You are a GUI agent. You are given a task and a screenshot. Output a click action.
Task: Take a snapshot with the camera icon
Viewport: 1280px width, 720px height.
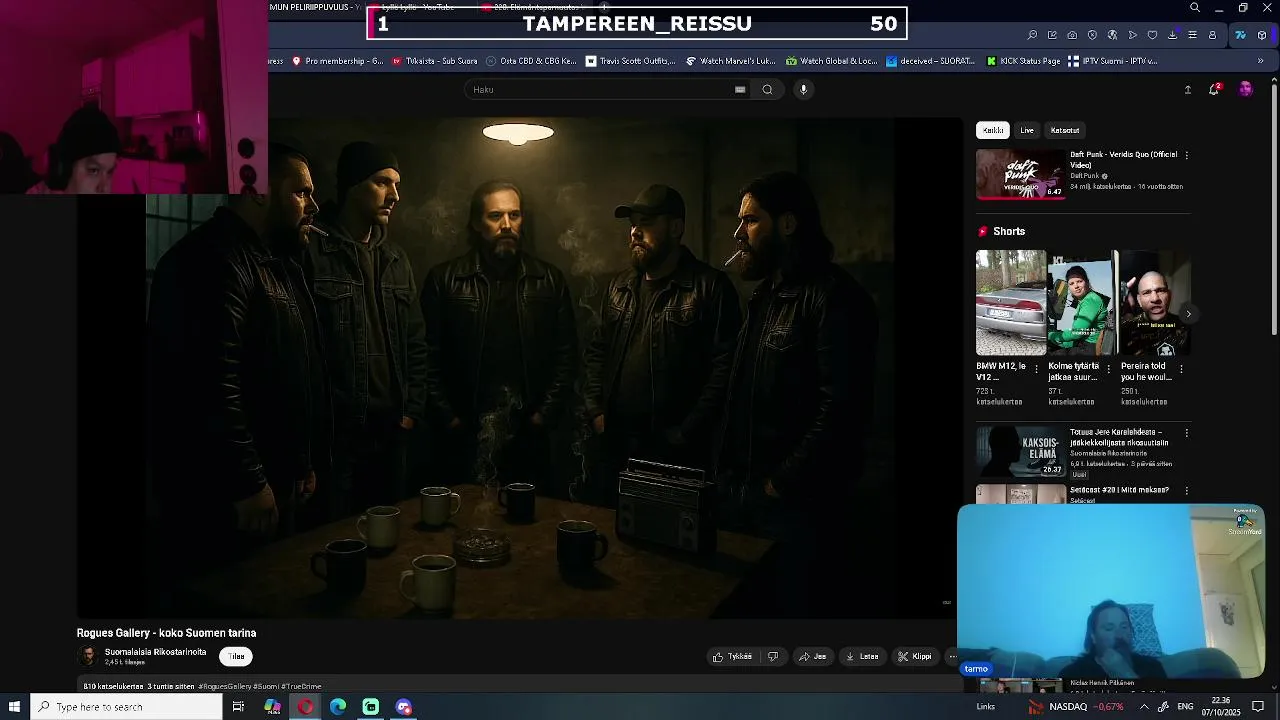pos(1072,35)
